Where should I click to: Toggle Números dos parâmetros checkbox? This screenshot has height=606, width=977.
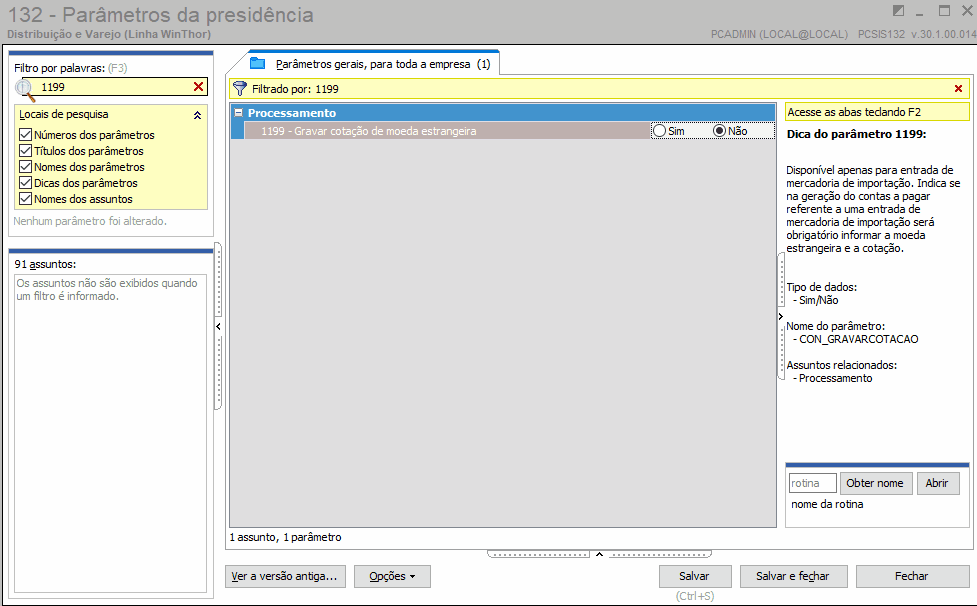point(26,135)
